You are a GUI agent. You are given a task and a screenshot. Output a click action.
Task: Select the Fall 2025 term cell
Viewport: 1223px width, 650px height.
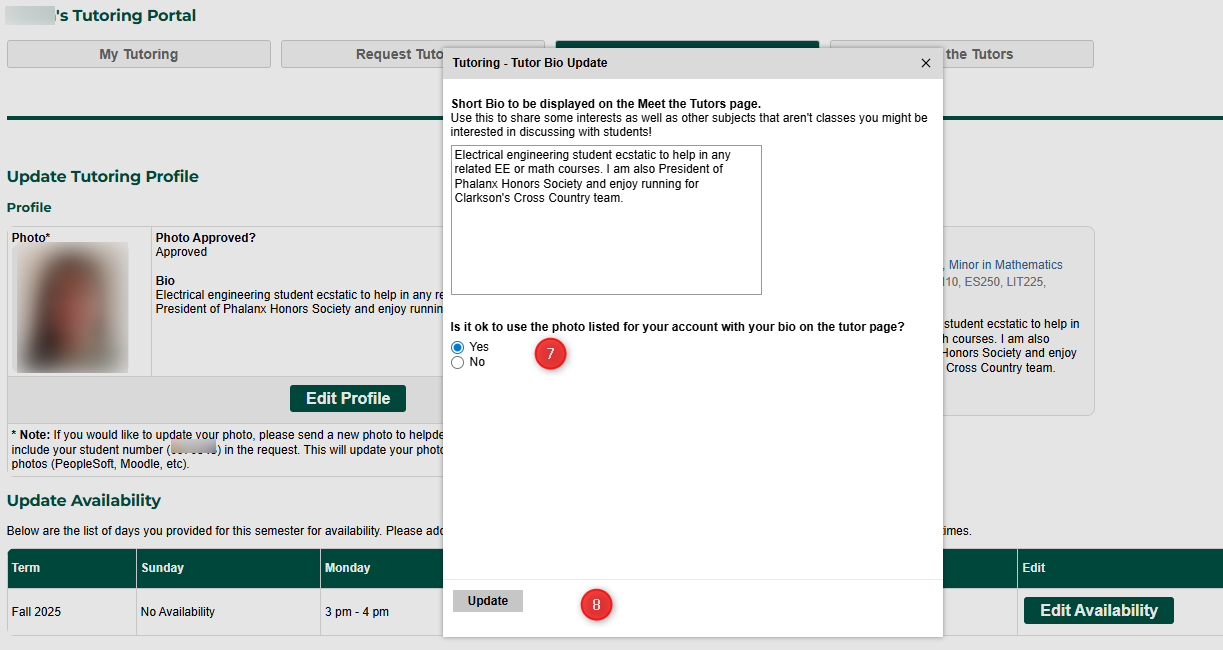[36, 612]
